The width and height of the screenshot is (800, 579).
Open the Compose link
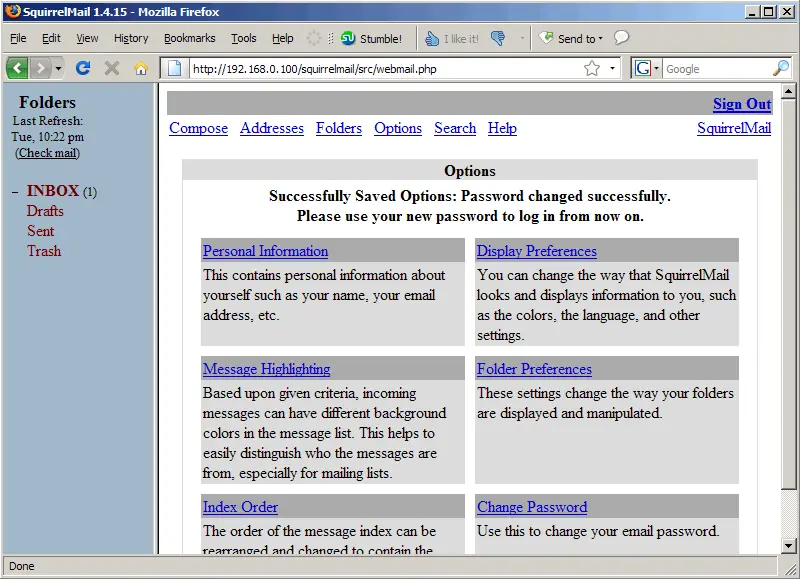[x=198, y=128]
